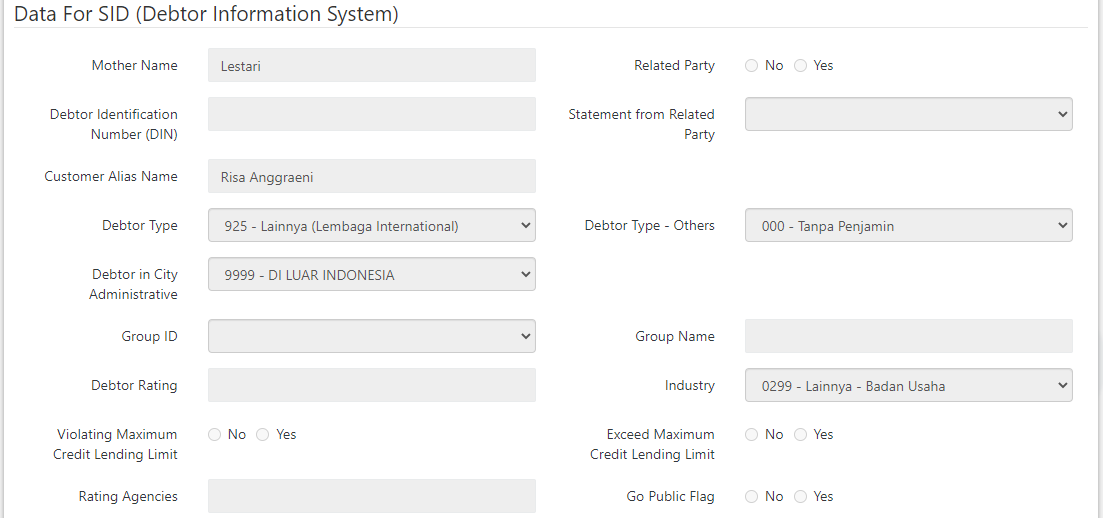Select No for Exceed Maximum Credit Lending Limit
This screenshot has height=518, width=1103.
[752, 435]
